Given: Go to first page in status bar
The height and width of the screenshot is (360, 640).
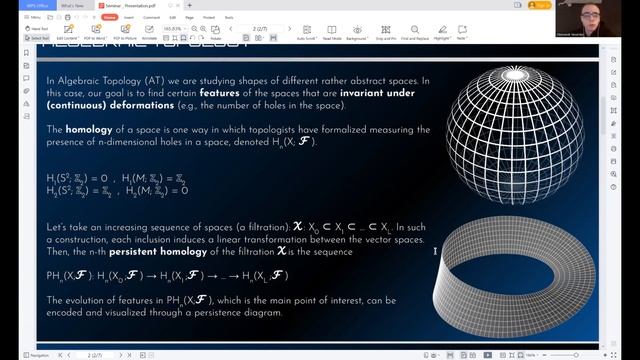Looking at the screenshot, I should click(x=60, y=355).
